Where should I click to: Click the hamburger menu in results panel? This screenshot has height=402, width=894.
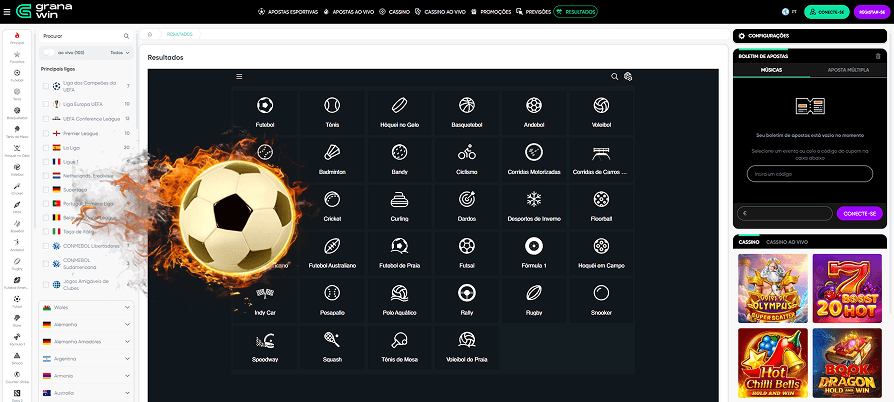pos(239,77)
